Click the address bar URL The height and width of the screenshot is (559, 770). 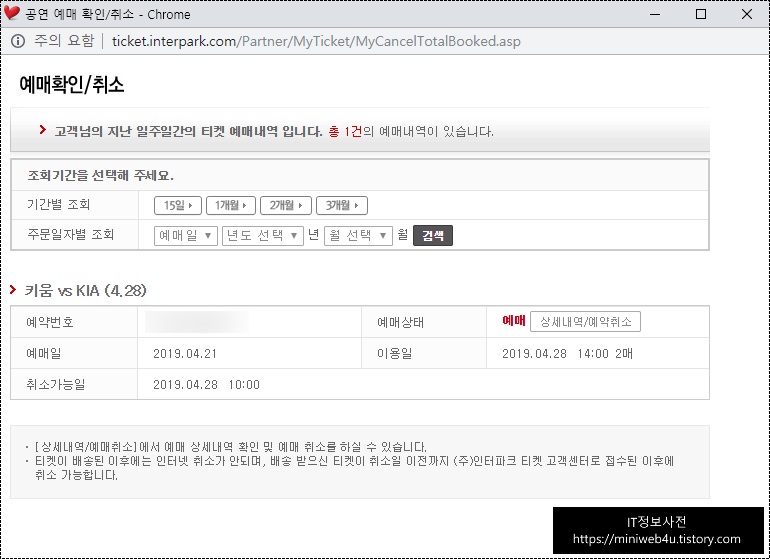(x=316, y=41)
